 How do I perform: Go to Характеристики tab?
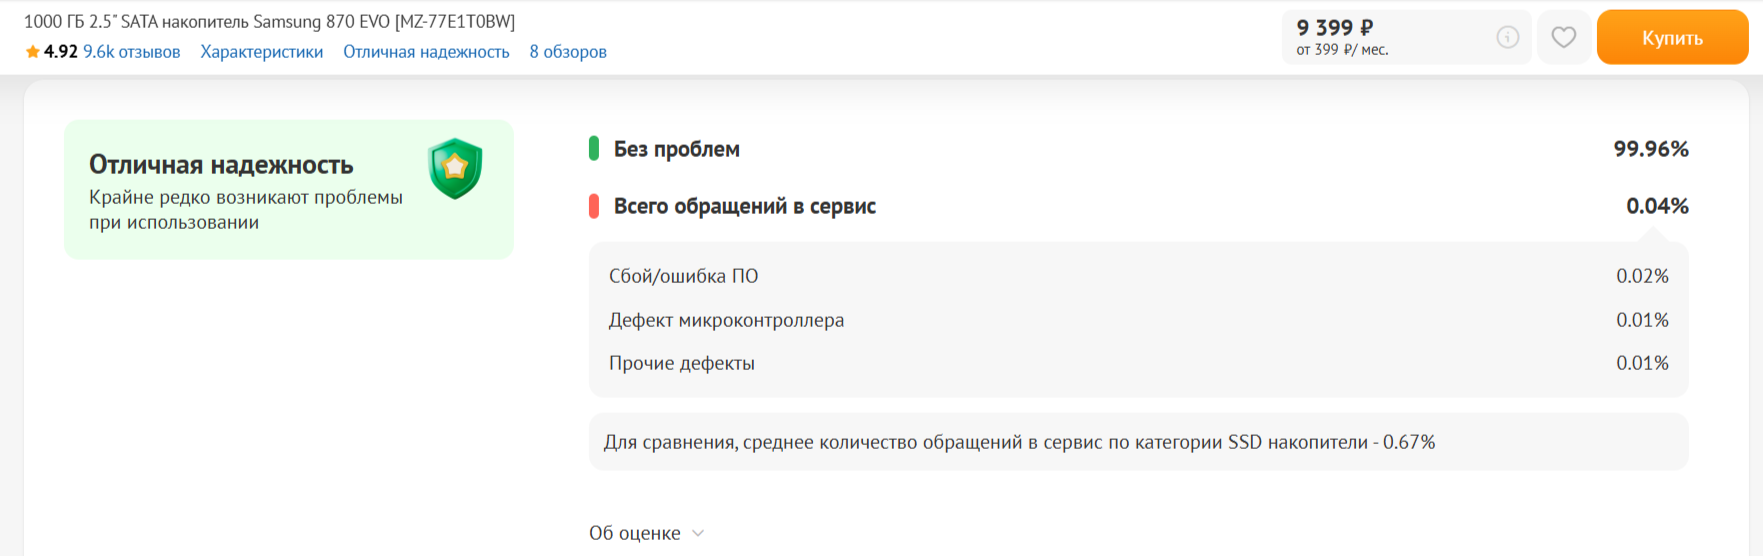262,52
